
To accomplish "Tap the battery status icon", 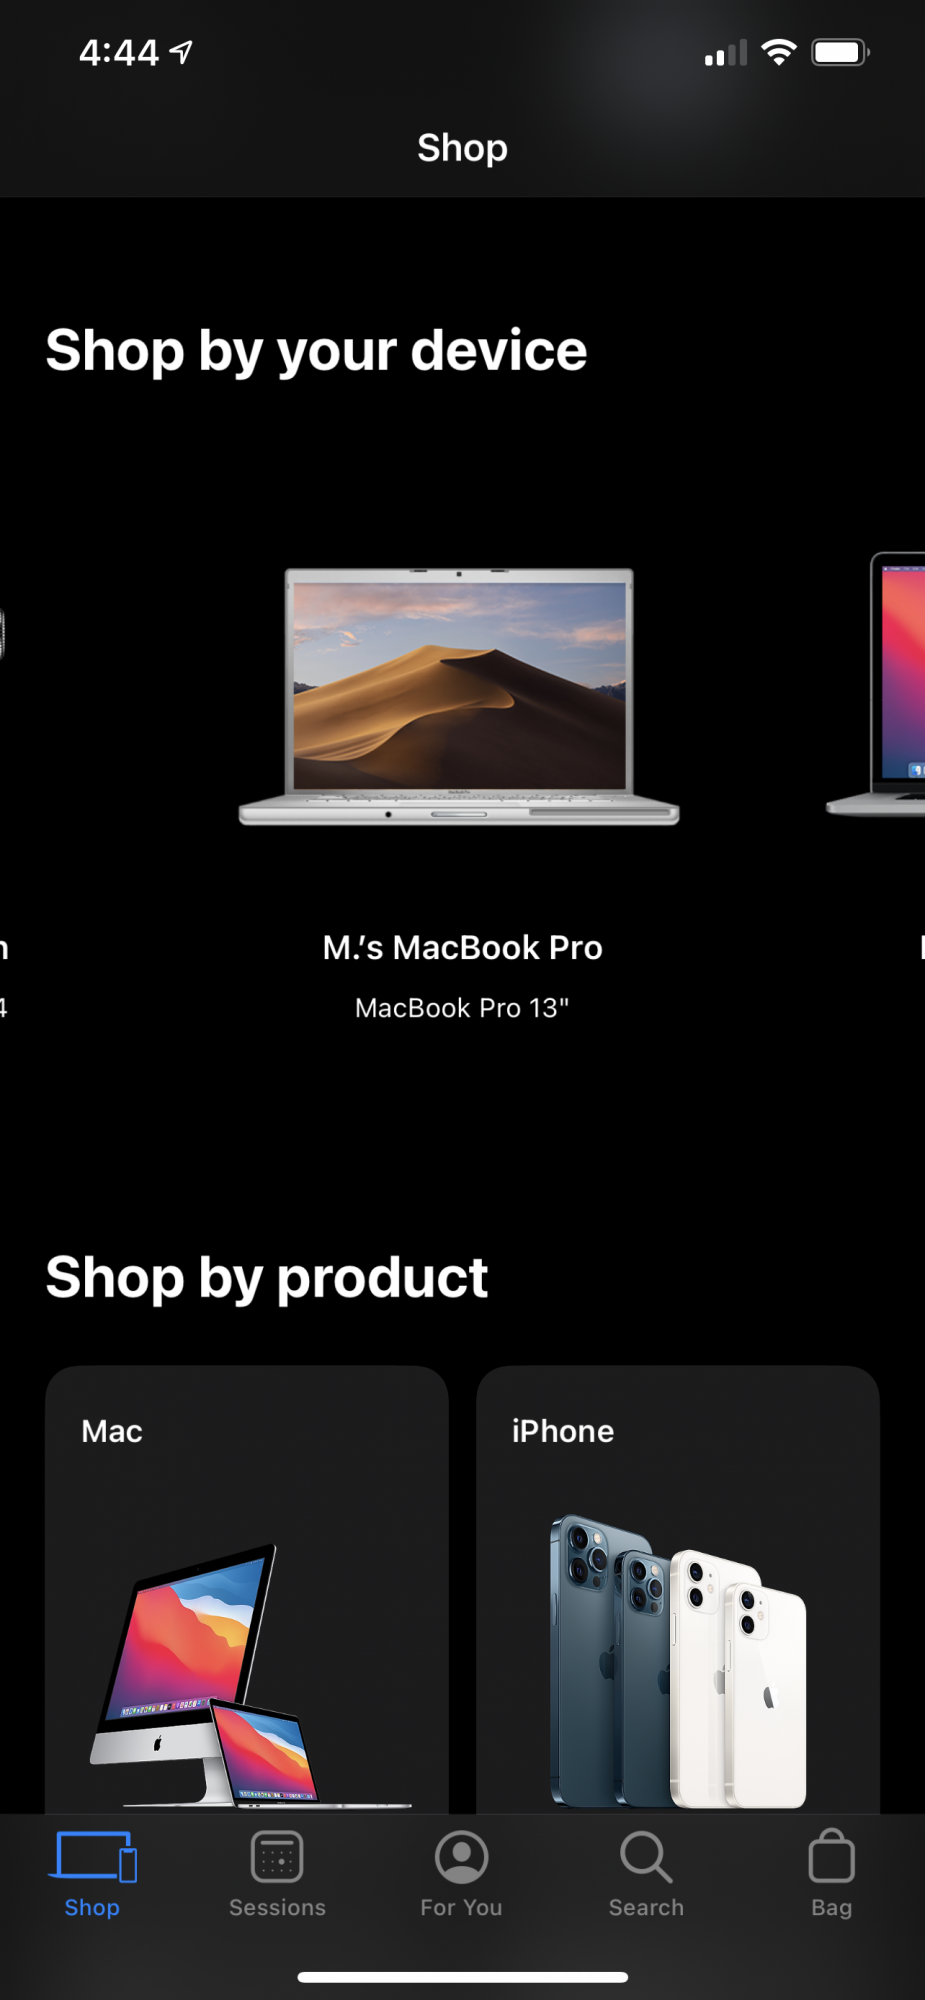I will (840, 52).
